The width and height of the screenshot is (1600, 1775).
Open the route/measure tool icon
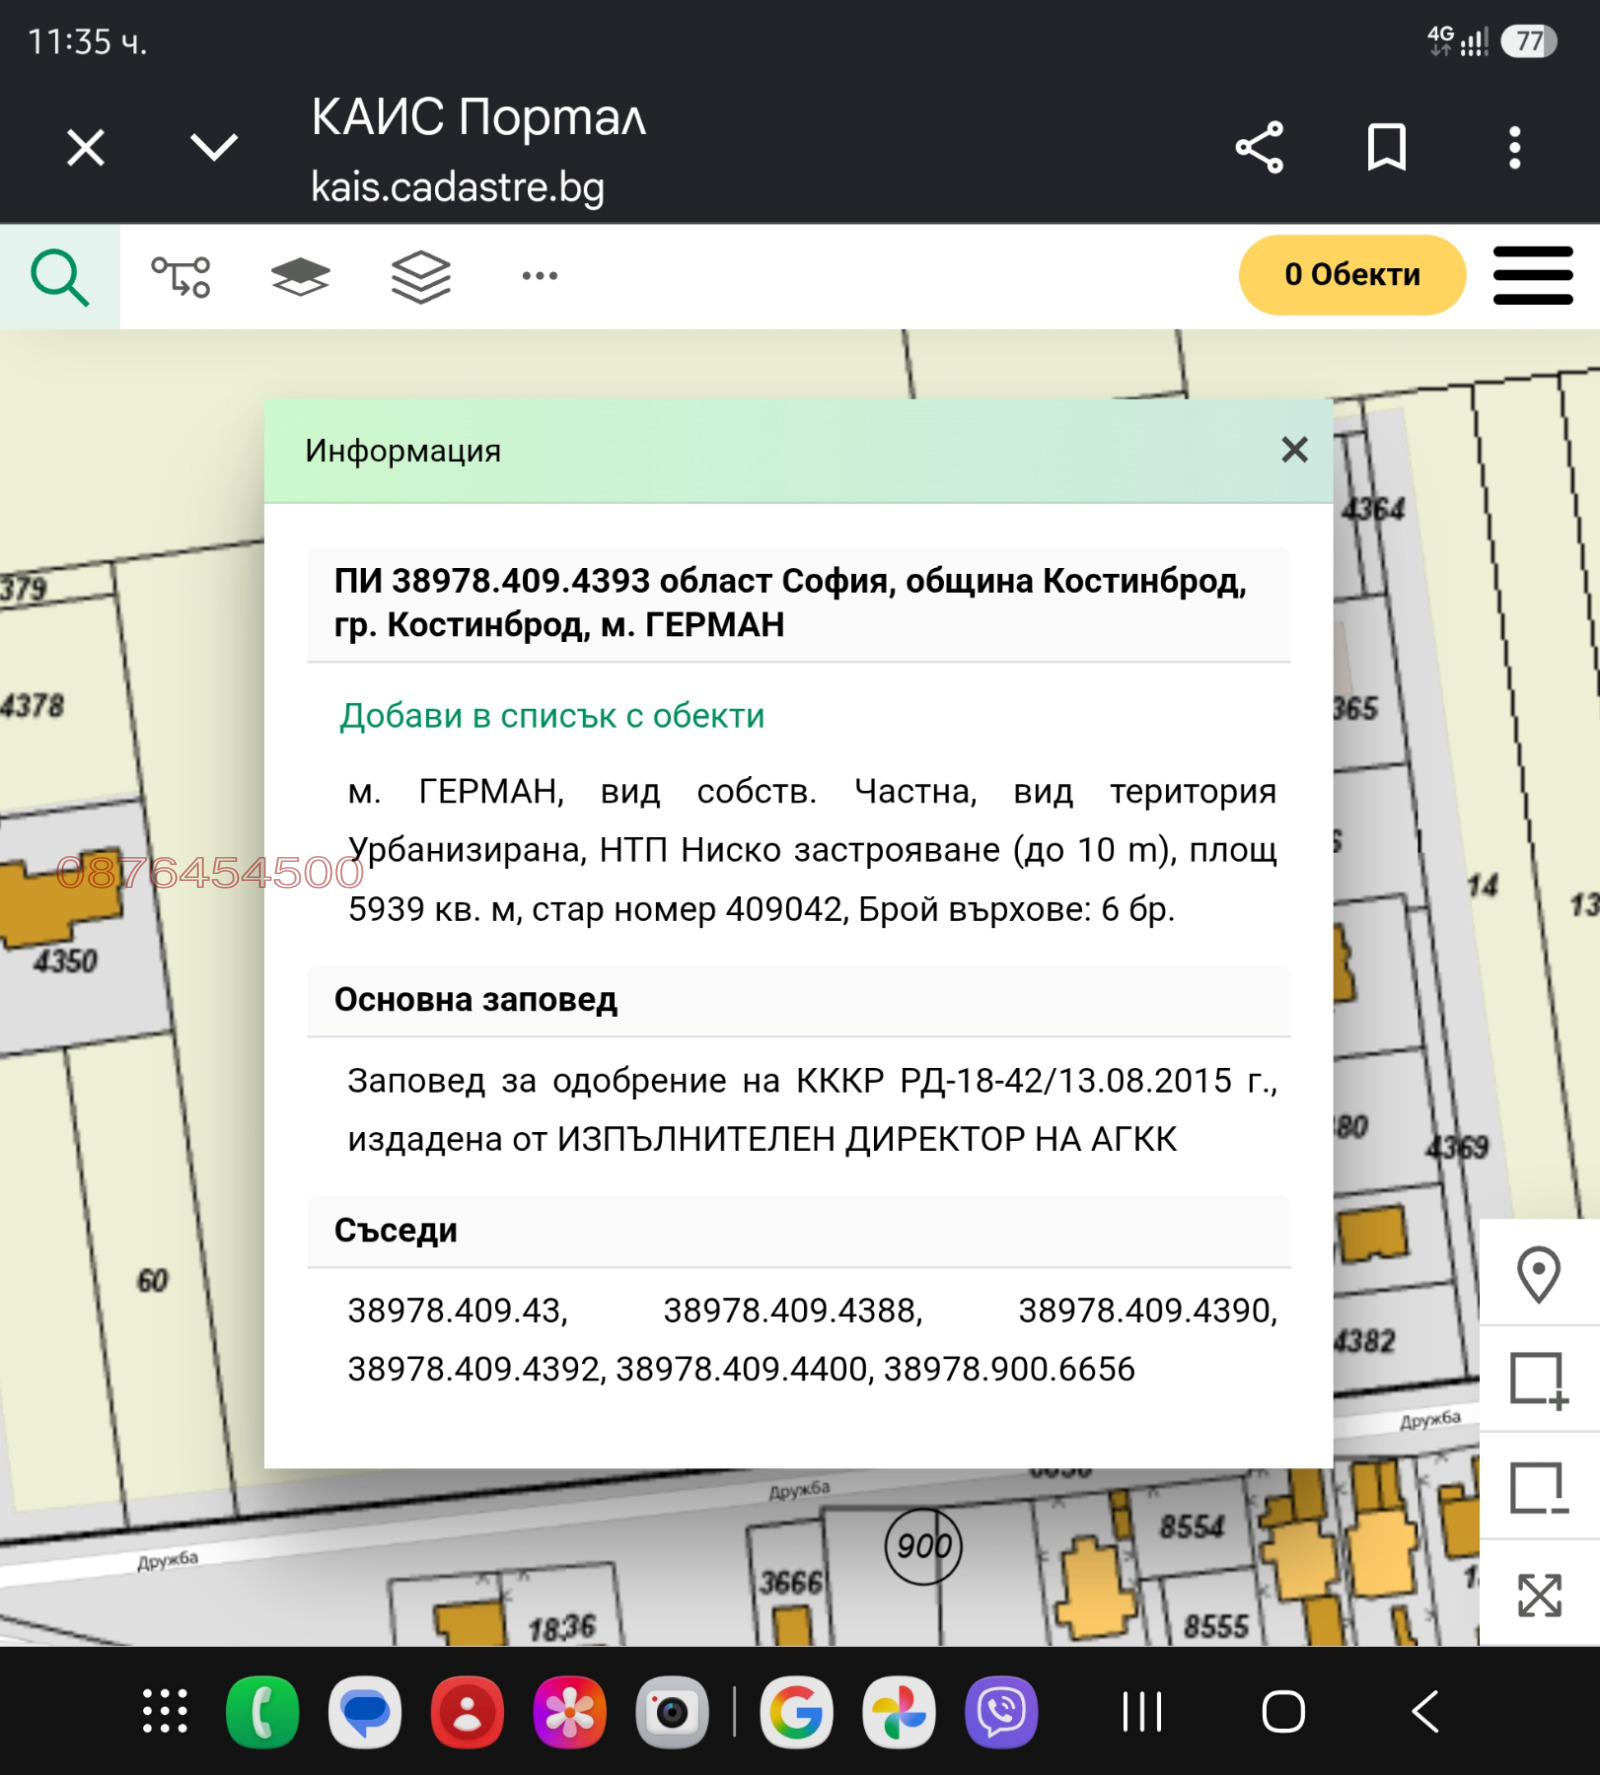pyautogui.click(x=181, y=277)
